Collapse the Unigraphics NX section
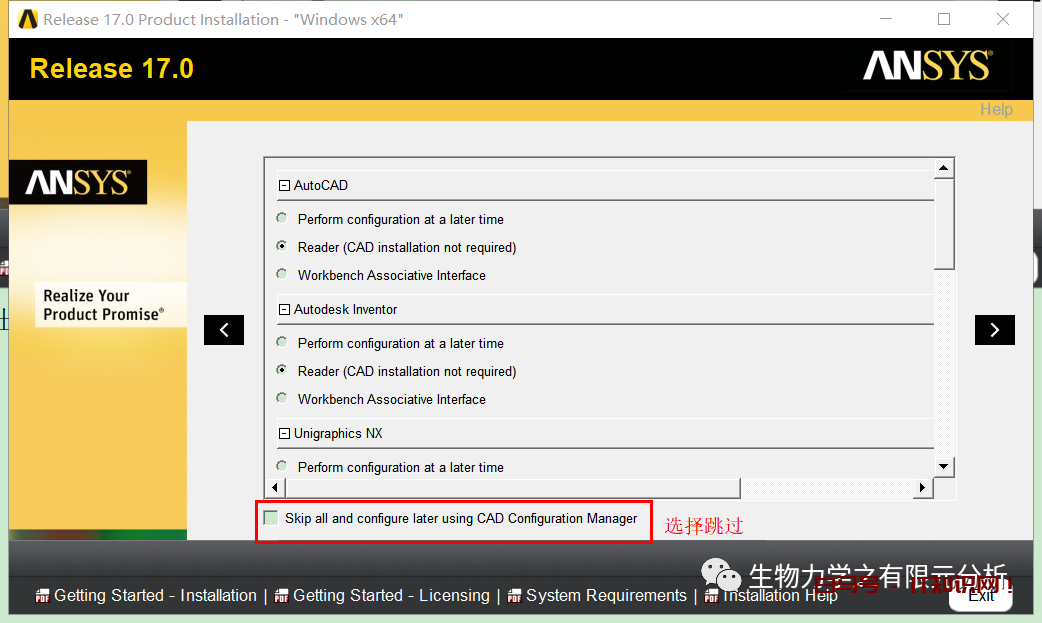Screen dimensions: 1042x623 pos(284,434)
